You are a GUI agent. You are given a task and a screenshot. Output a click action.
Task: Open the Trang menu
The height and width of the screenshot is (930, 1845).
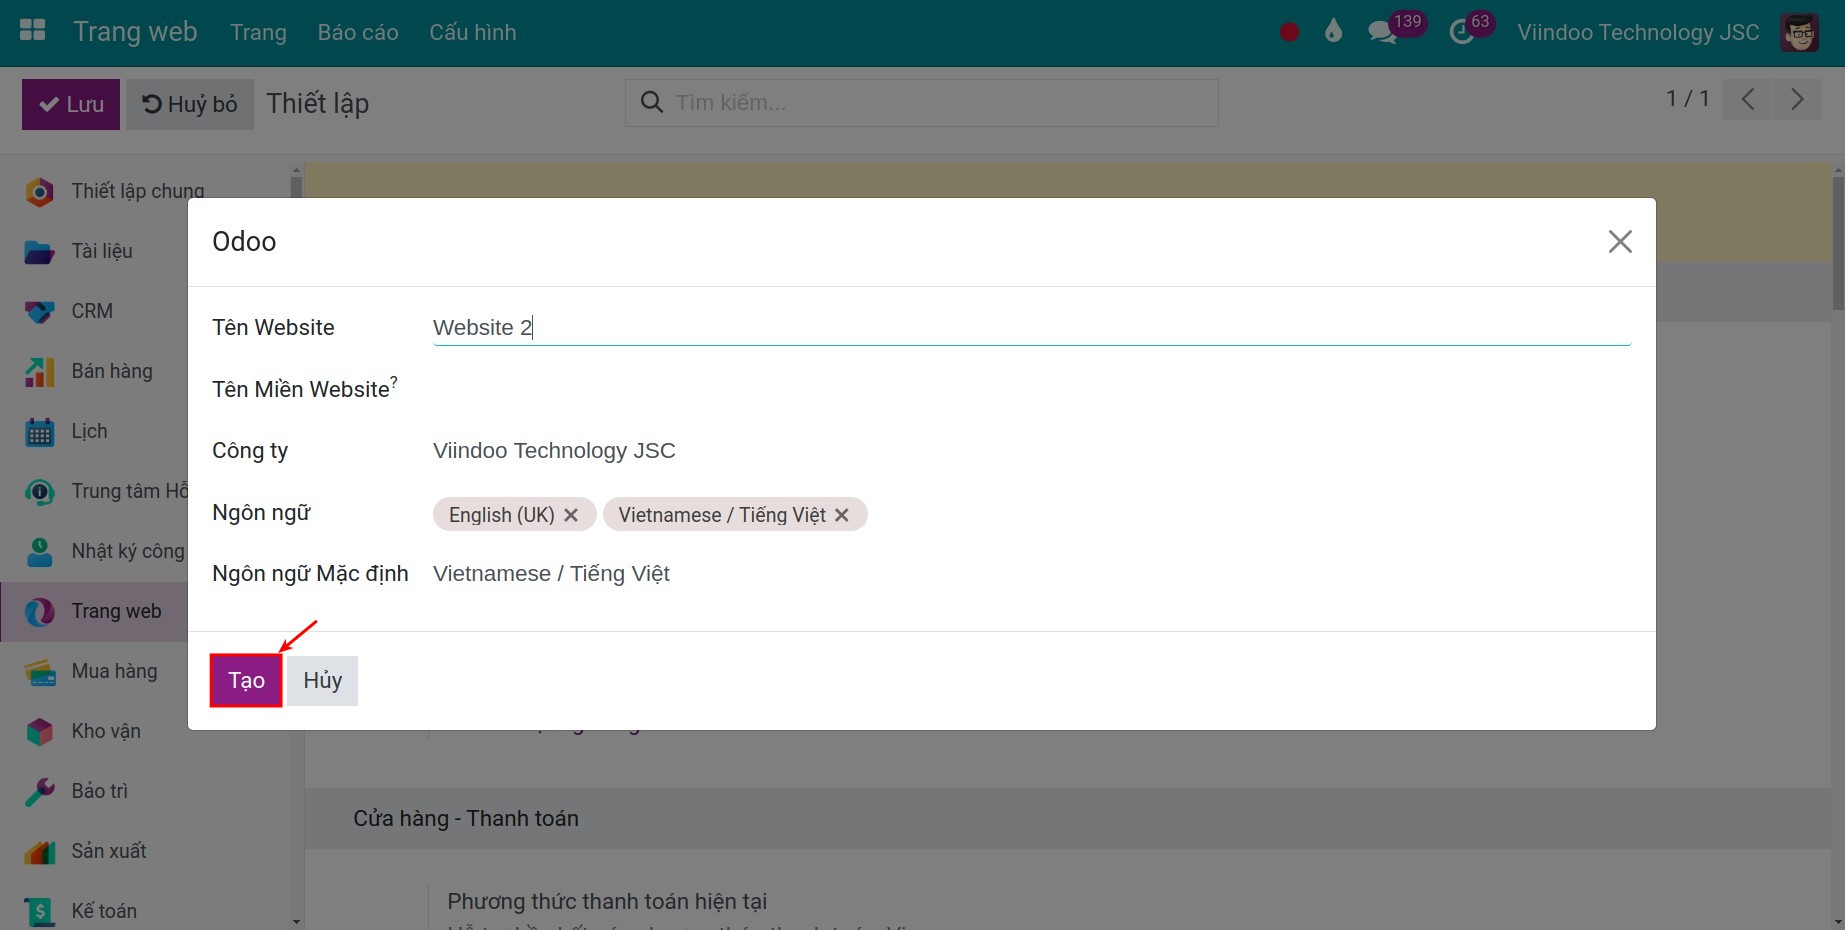pos(258,32)
